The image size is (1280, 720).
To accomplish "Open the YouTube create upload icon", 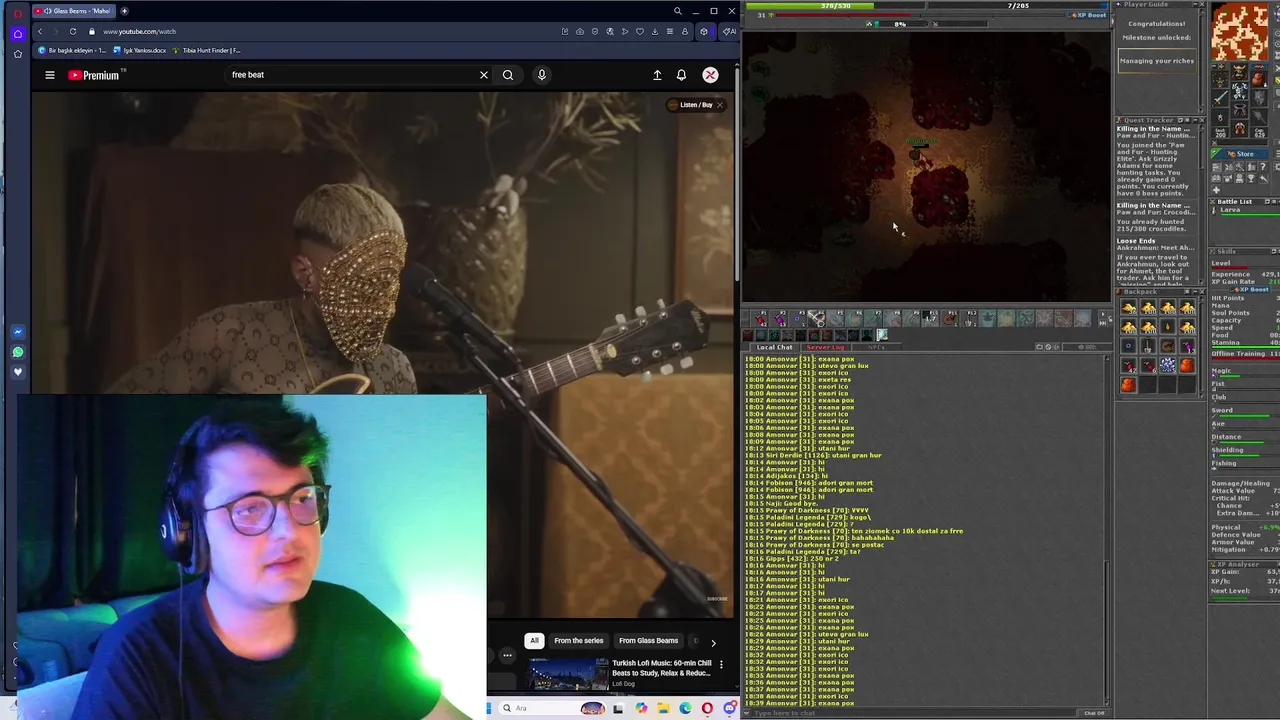I will point(657,75).
